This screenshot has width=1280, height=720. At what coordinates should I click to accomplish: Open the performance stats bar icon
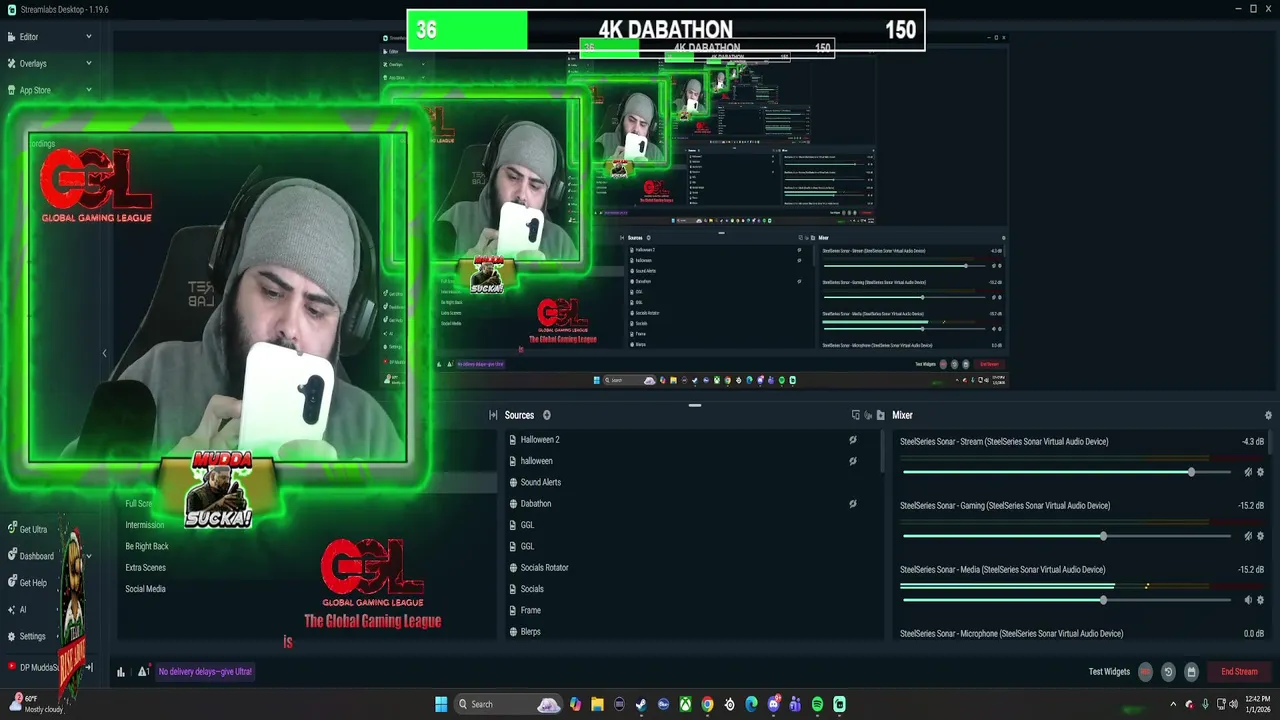[121, 672]
